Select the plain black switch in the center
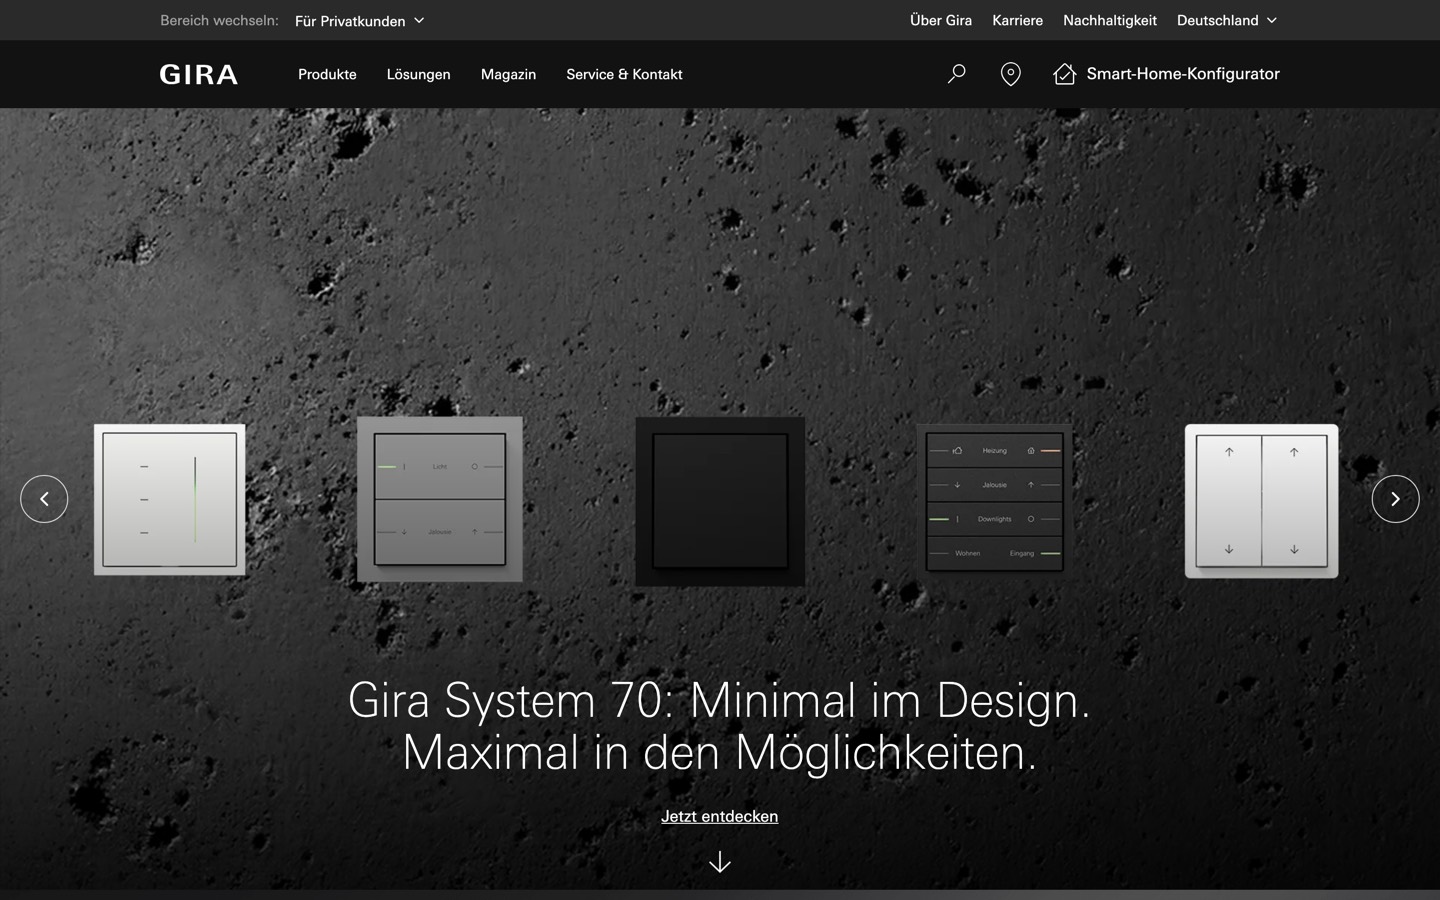The image size is (1440, 900). 720,501
